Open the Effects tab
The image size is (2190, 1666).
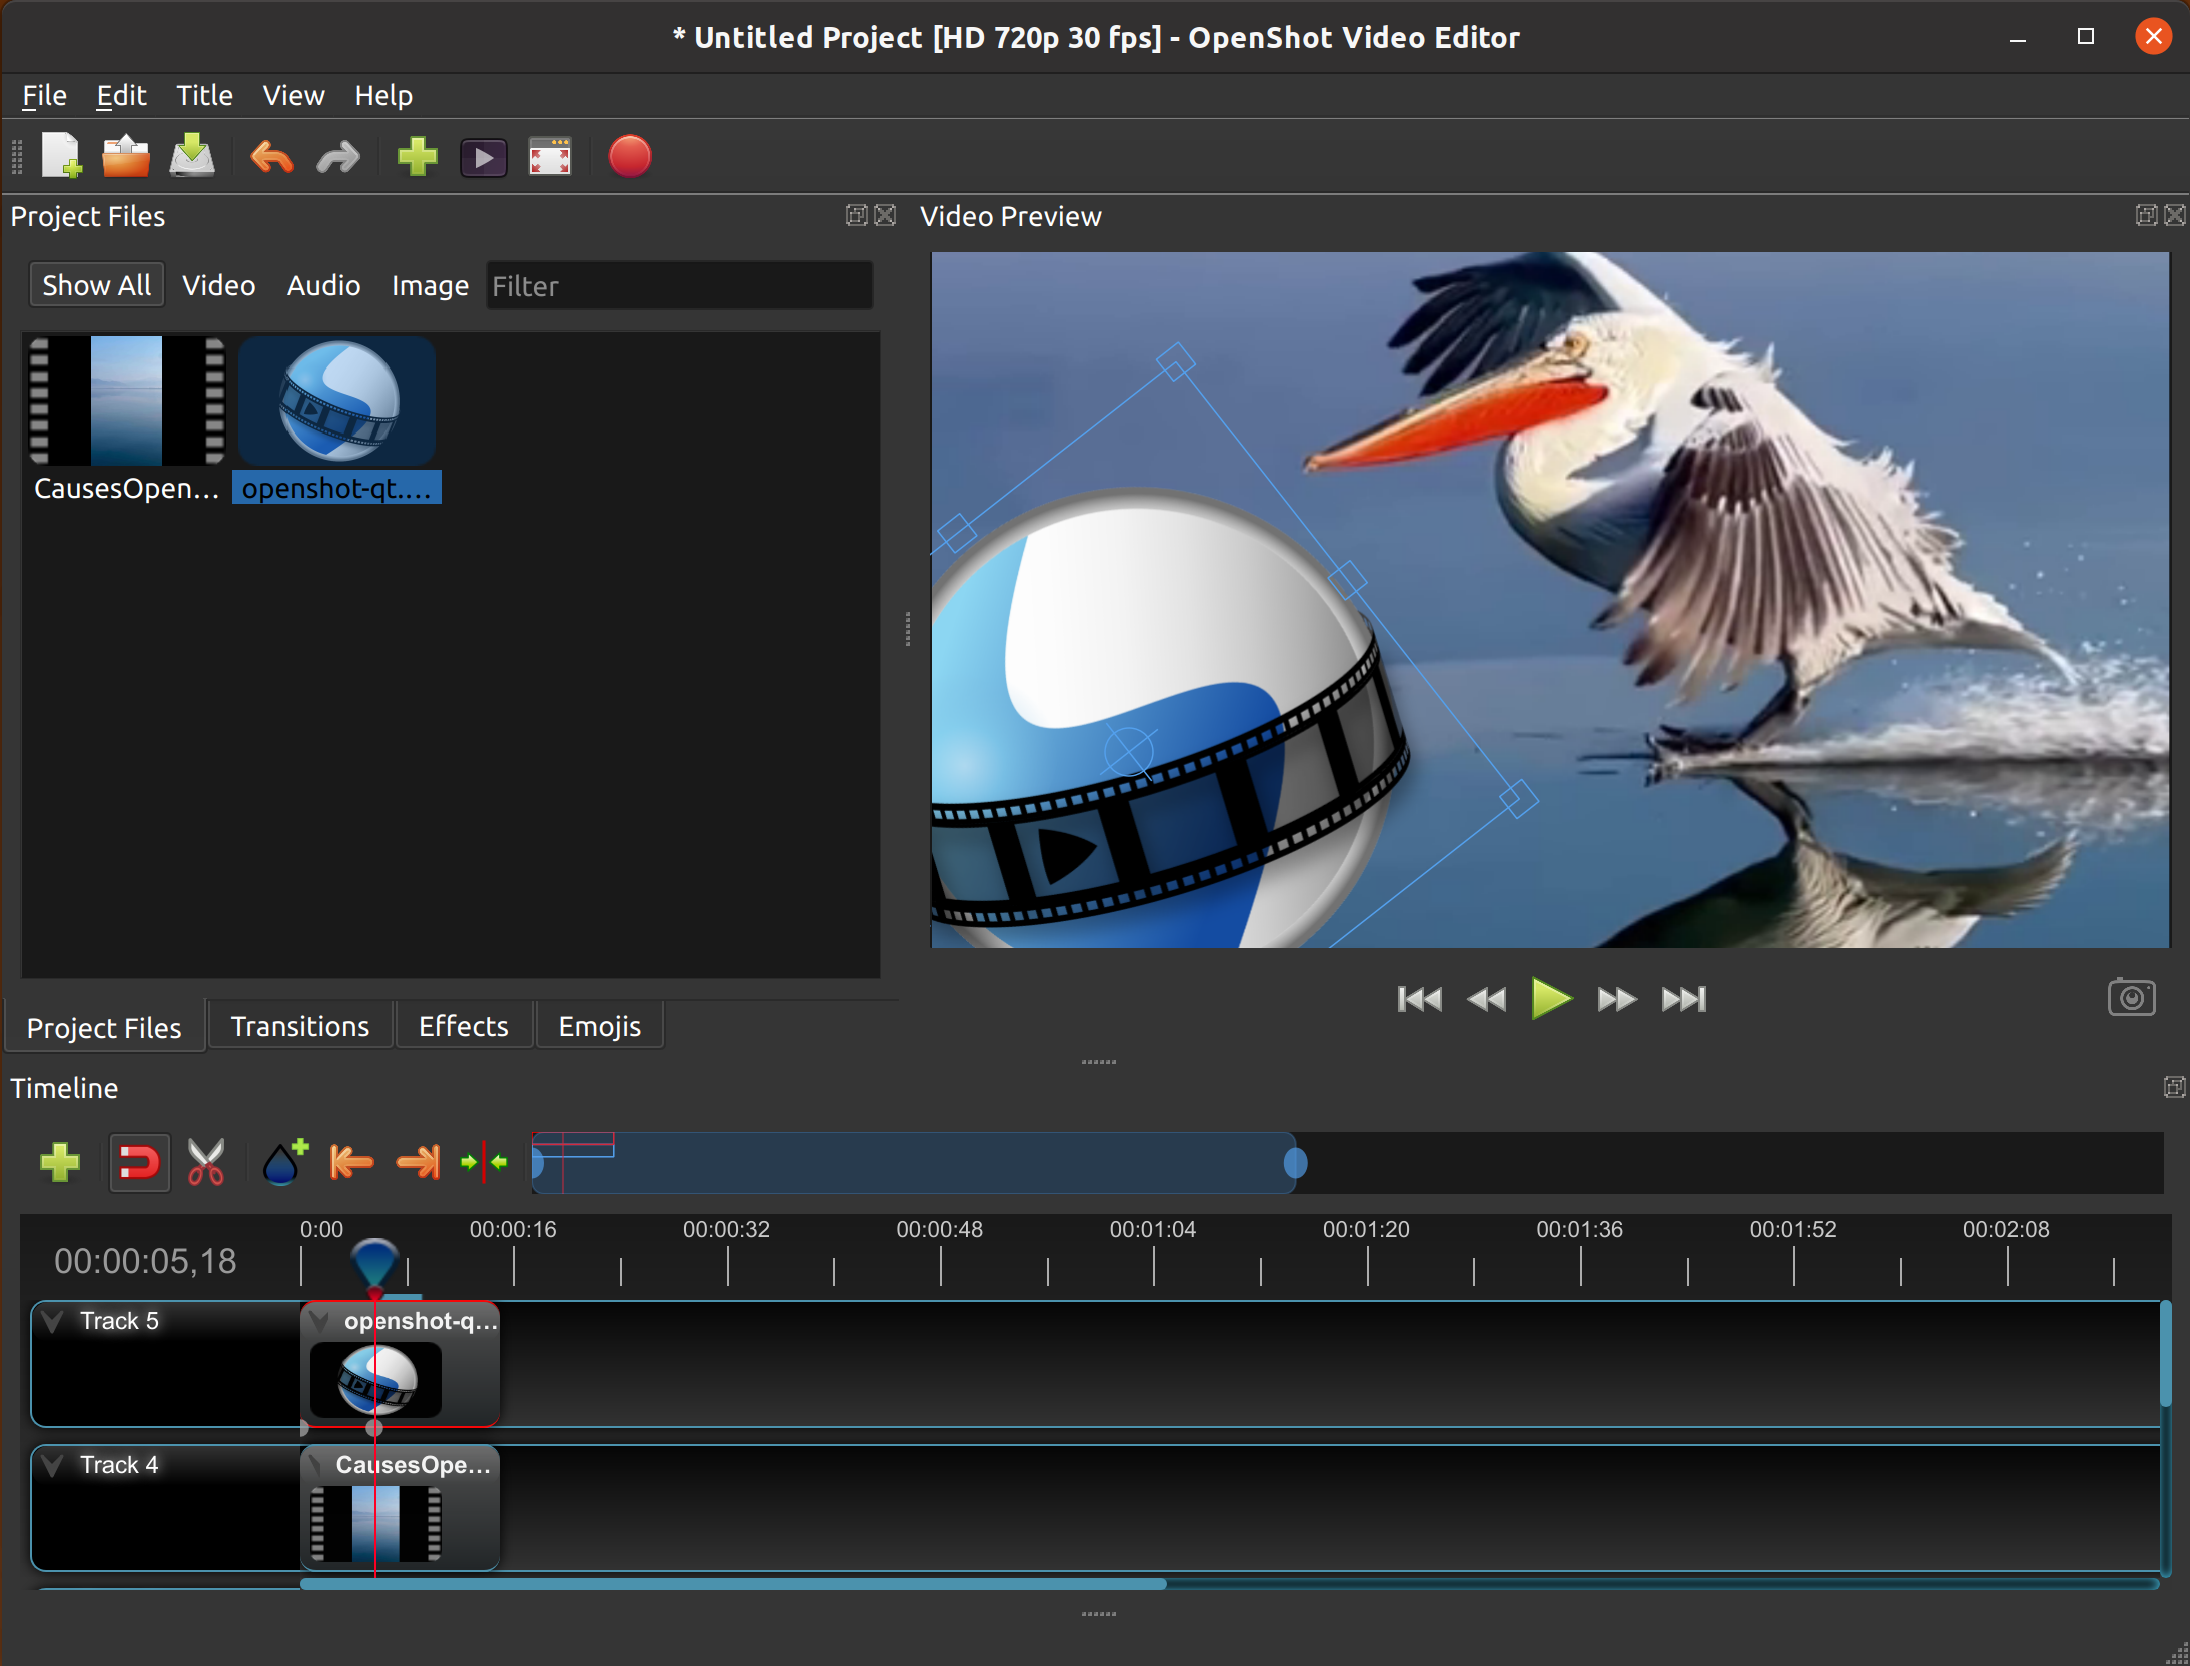pos(460,1026)
